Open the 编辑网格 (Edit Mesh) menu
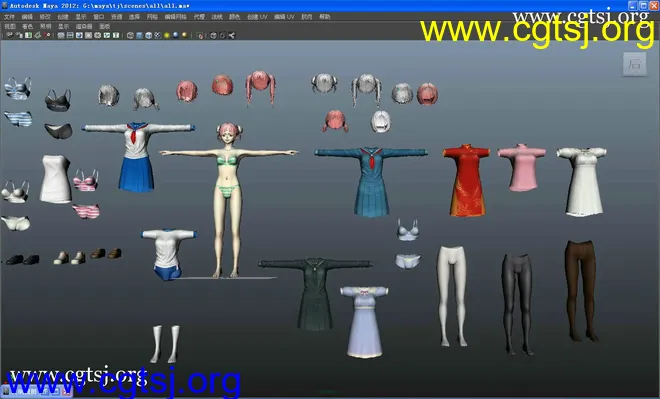 pyautogui.click(x=176, y=17)
